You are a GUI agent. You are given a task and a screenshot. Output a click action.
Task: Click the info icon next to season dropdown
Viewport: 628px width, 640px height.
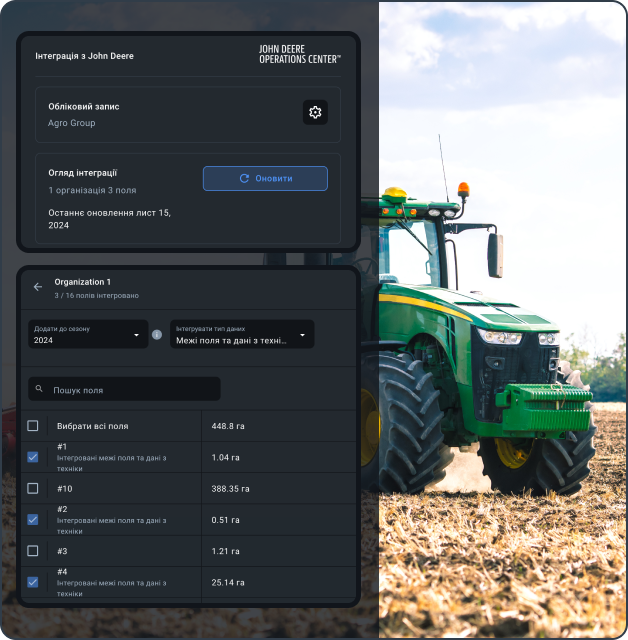point(157,335)
